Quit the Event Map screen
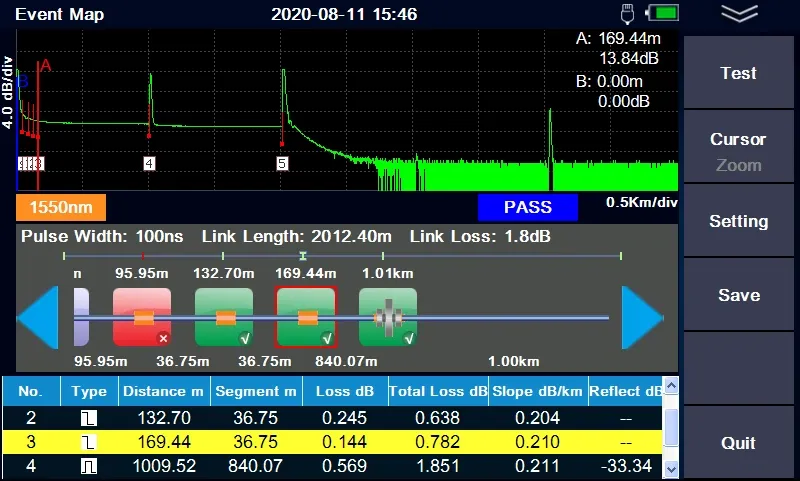 738,443
